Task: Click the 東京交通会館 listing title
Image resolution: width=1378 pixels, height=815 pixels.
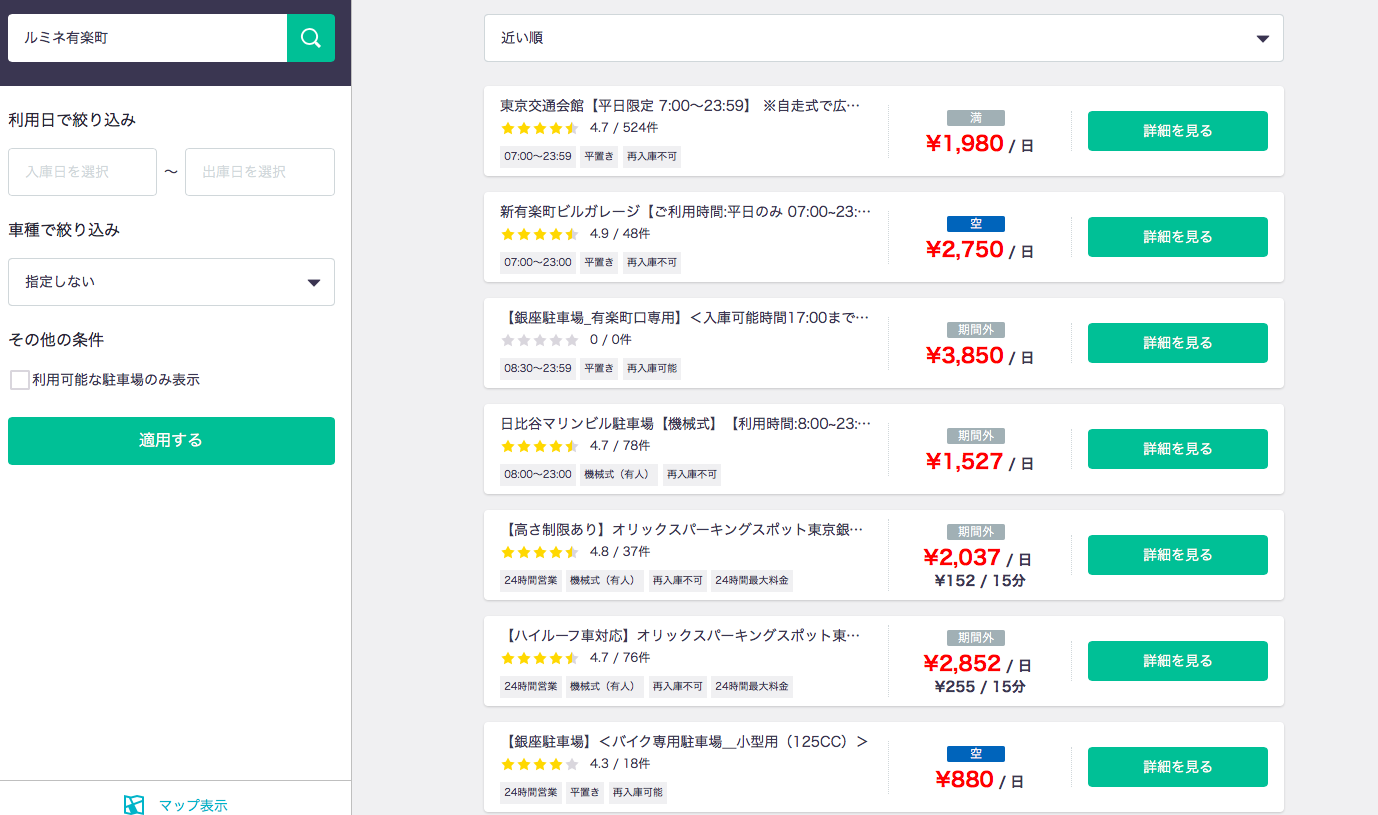Action: [680, 106]
